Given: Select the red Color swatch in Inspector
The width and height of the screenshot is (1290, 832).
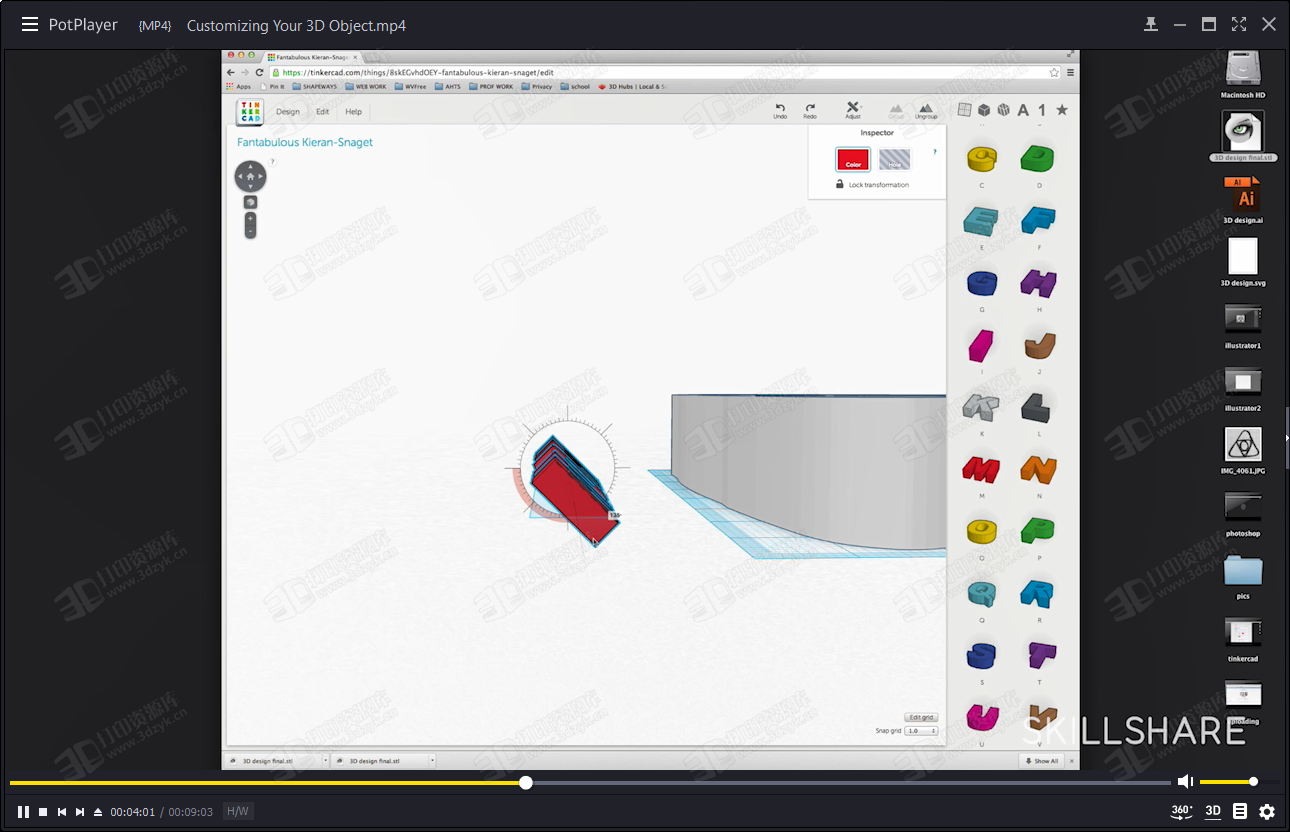Looking at the screenshot, I should point(853,159).
